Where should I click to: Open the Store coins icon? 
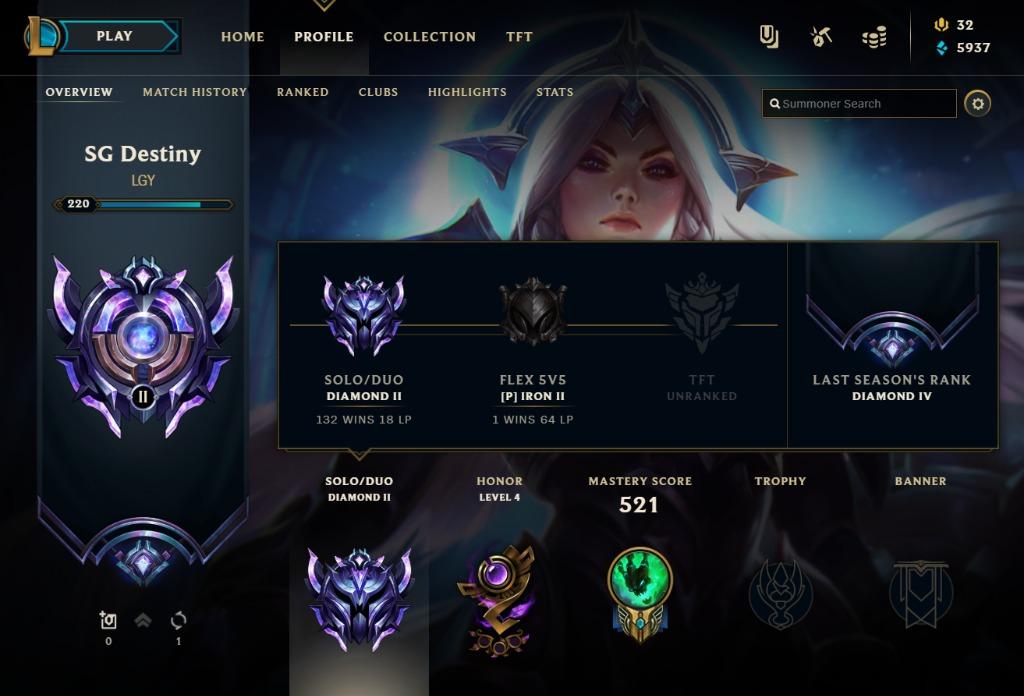point(874,37)
